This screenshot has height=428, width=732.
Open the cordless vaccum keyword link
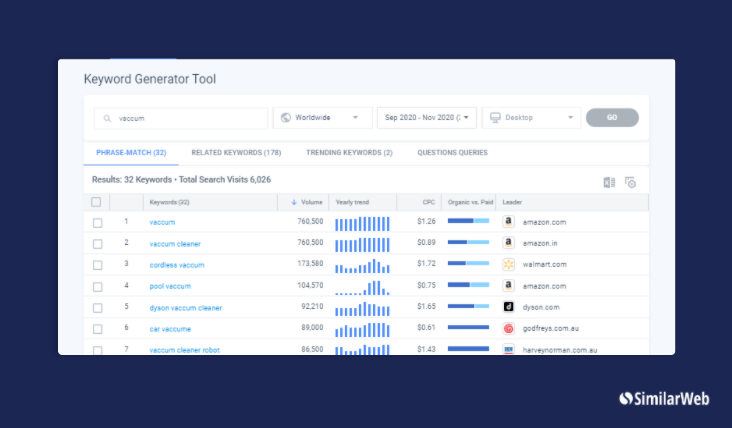point(177,265)
